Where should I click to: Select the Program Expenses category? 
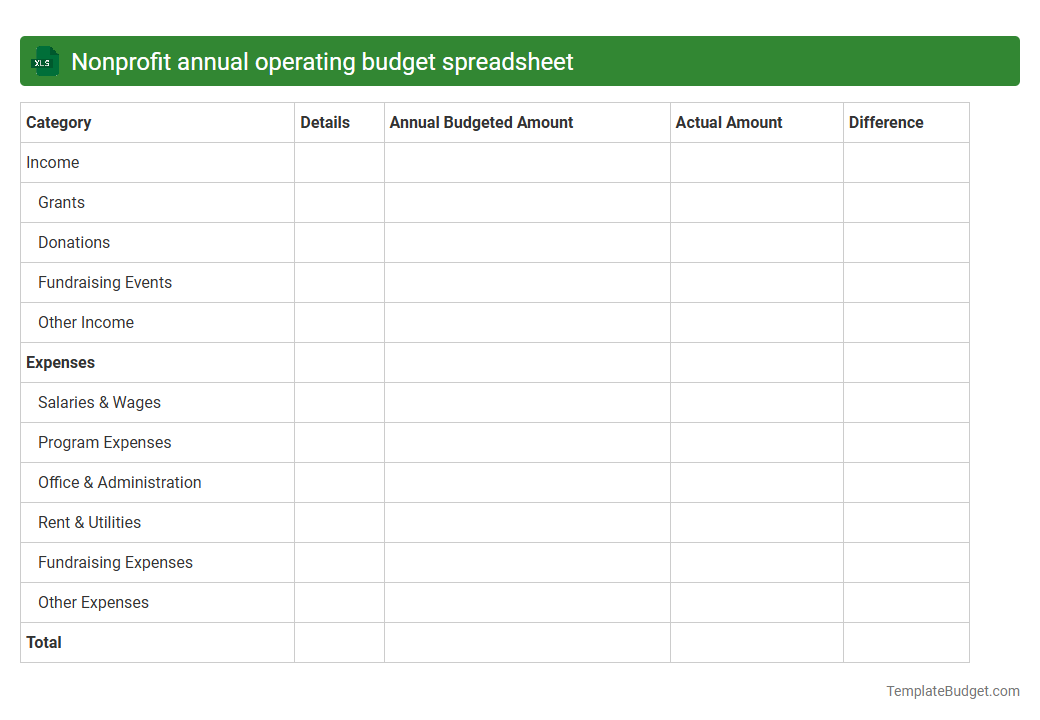pos(104,442)
